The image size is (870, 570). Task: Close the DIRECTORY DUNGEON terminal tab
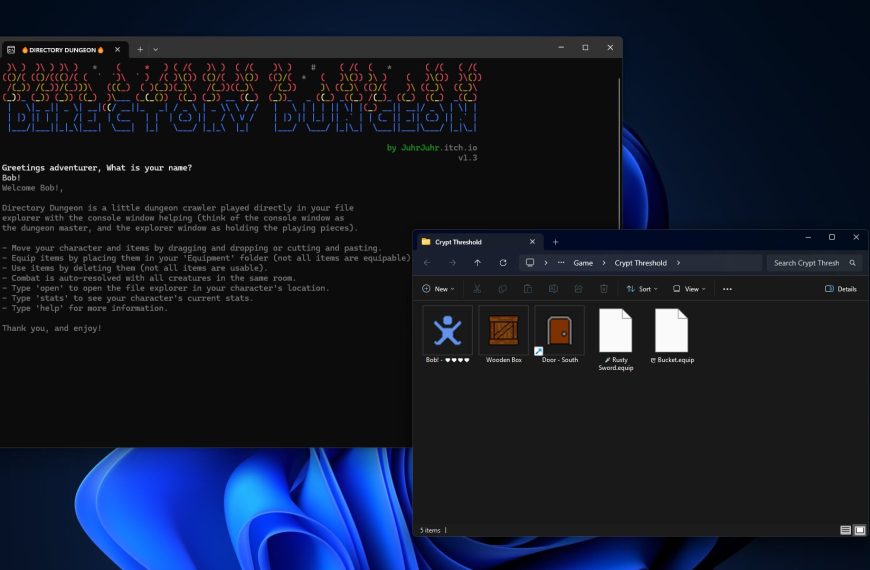click(x=118, y=49)
